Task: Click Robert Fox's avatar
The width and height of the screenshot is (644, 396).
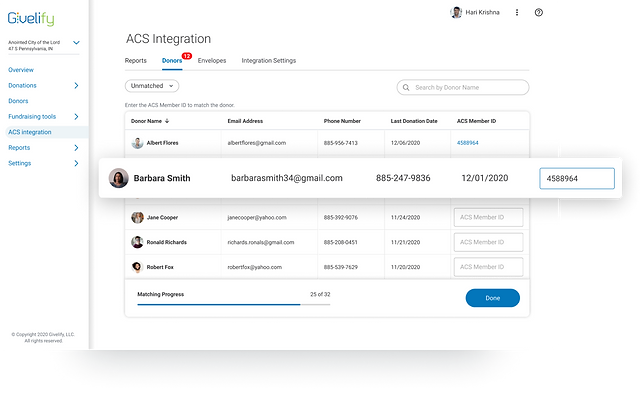Action: point(137,267)
